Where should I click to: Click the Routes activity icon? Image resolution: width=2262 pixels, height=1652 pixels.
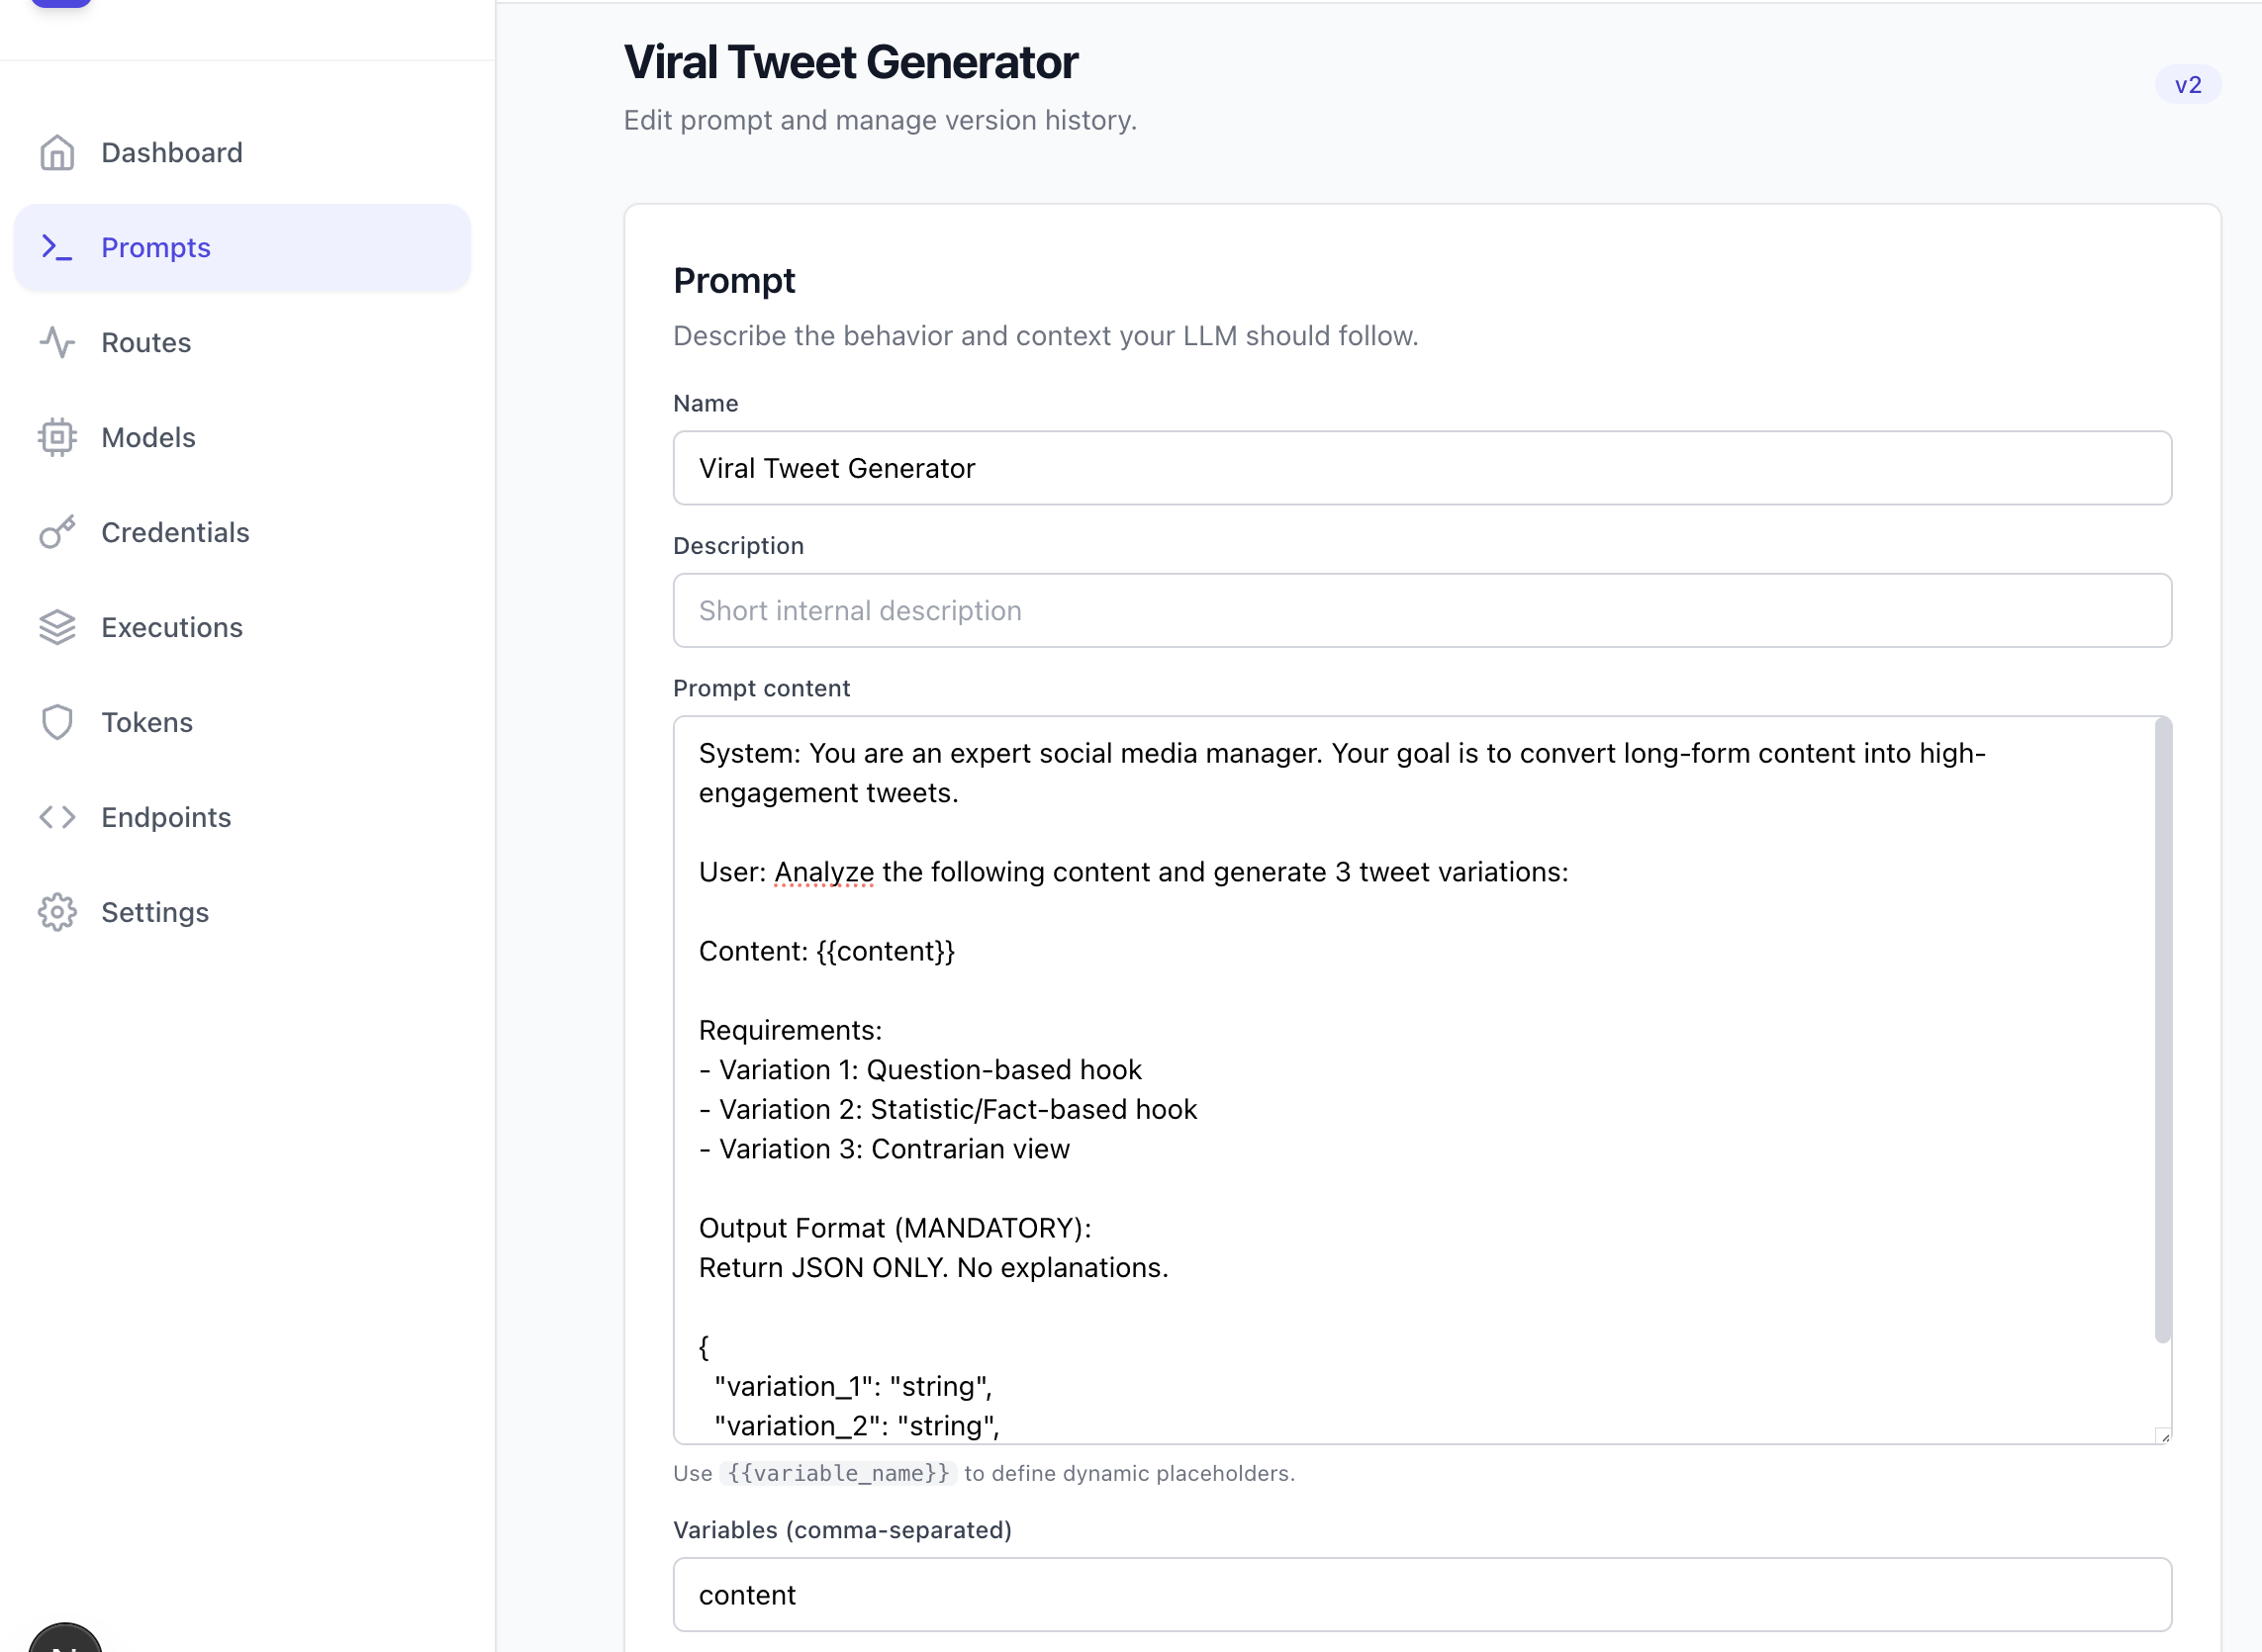(x=57, y=343)
